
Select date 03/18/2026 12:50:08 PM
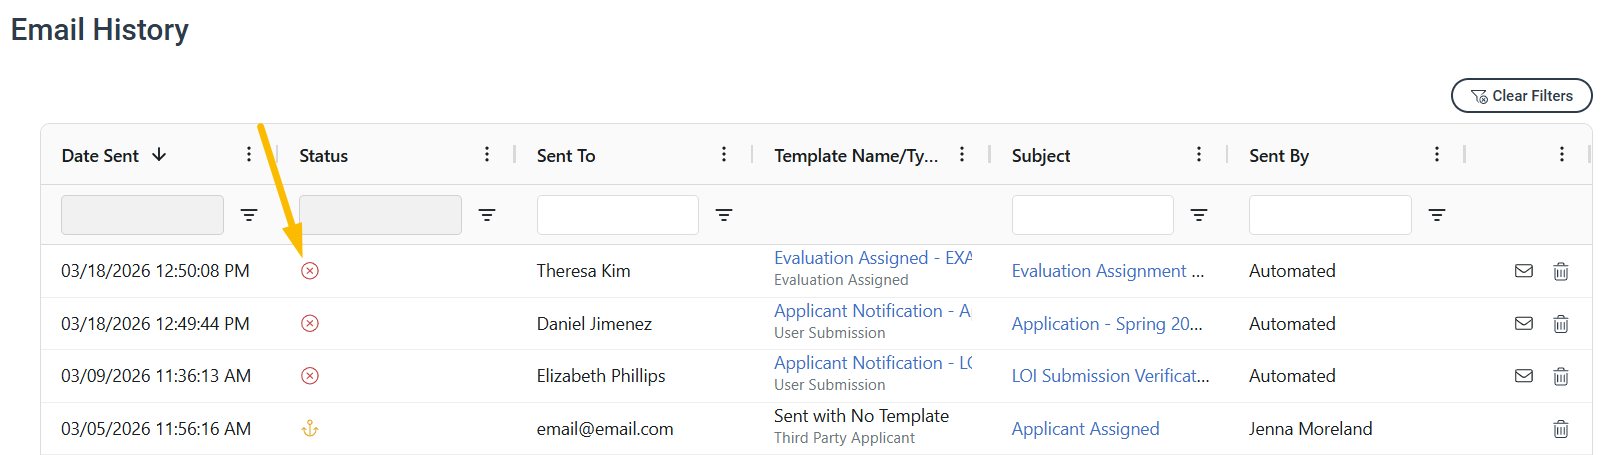(x=155, y=271)
